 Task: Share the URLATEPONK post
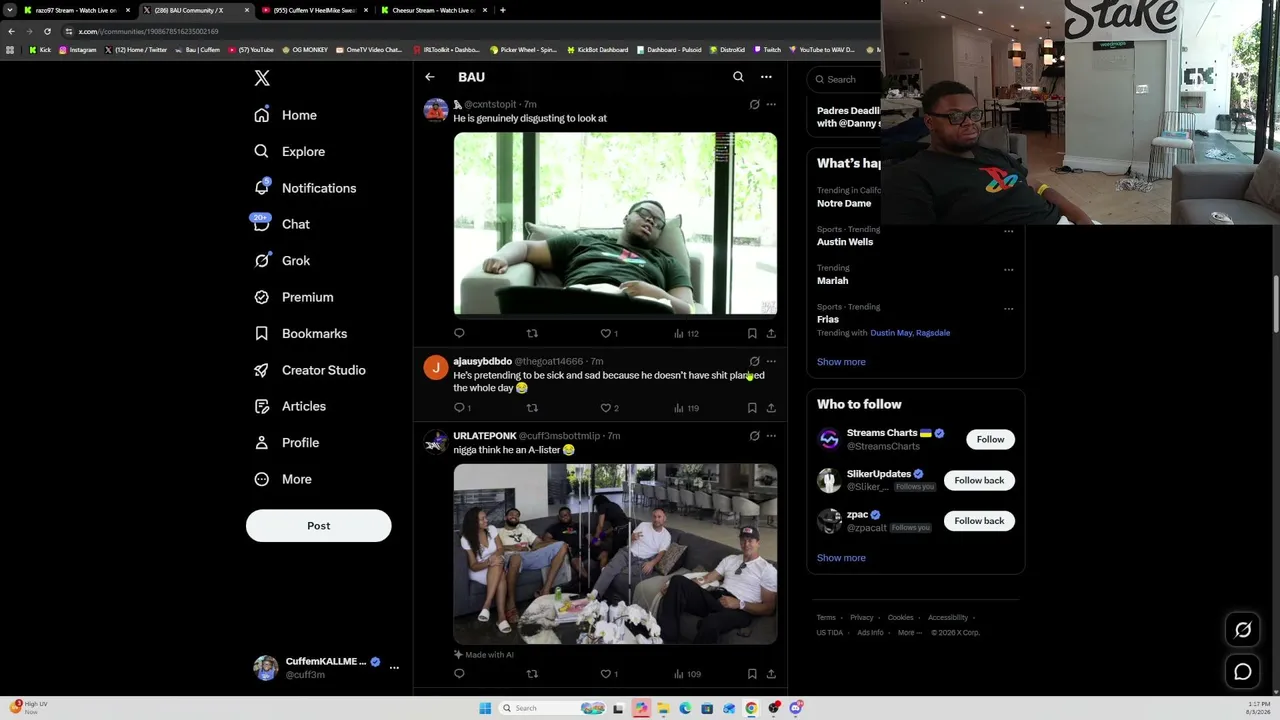pos(771,674)
